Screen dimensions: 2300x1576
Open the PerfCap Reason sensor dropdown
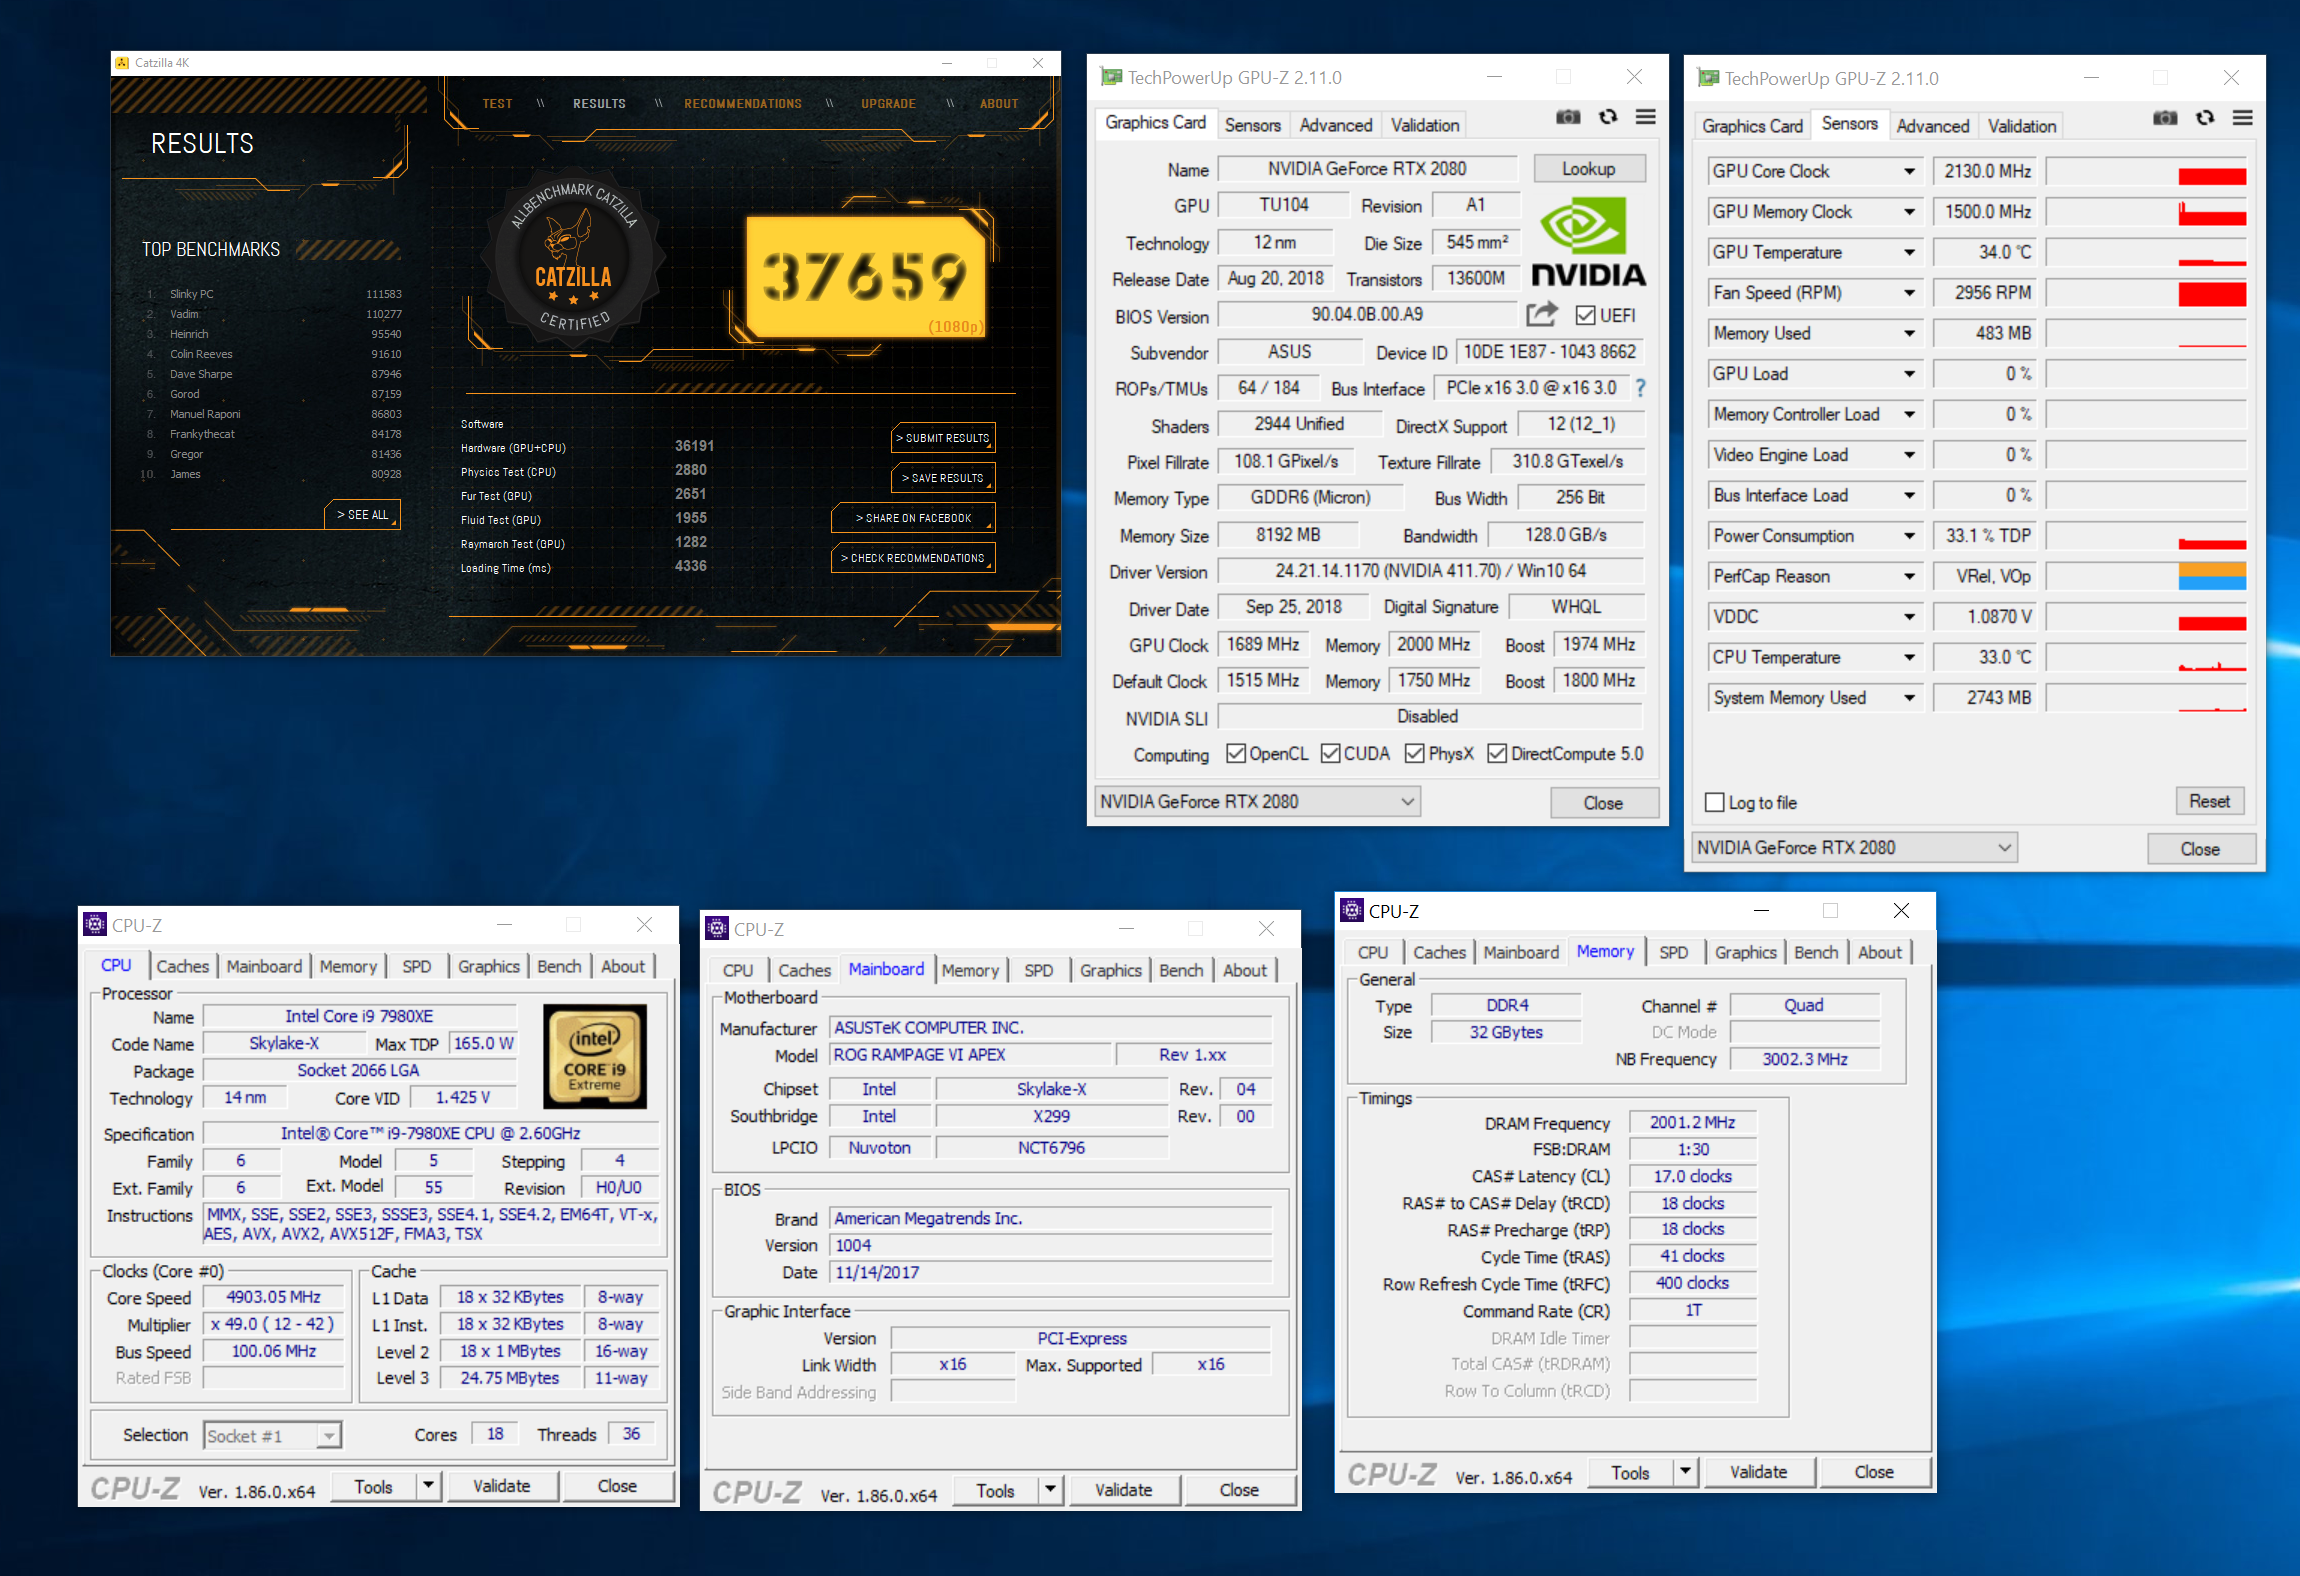pos(1909,576)
